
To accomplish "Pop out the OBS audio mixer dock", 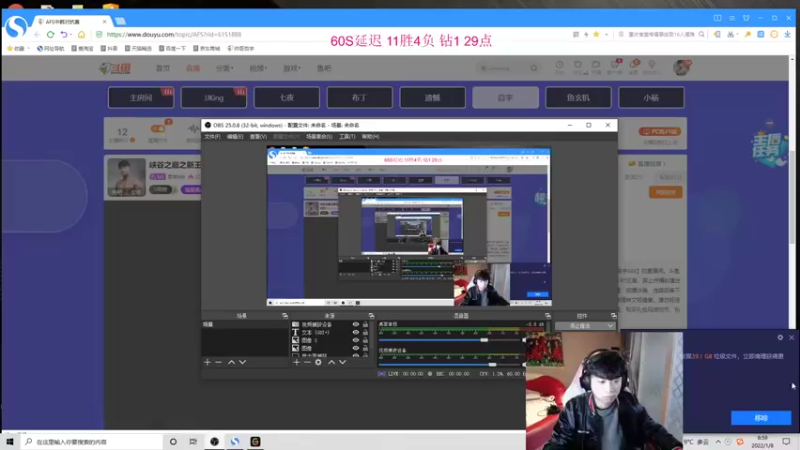I will pos(547,316).
